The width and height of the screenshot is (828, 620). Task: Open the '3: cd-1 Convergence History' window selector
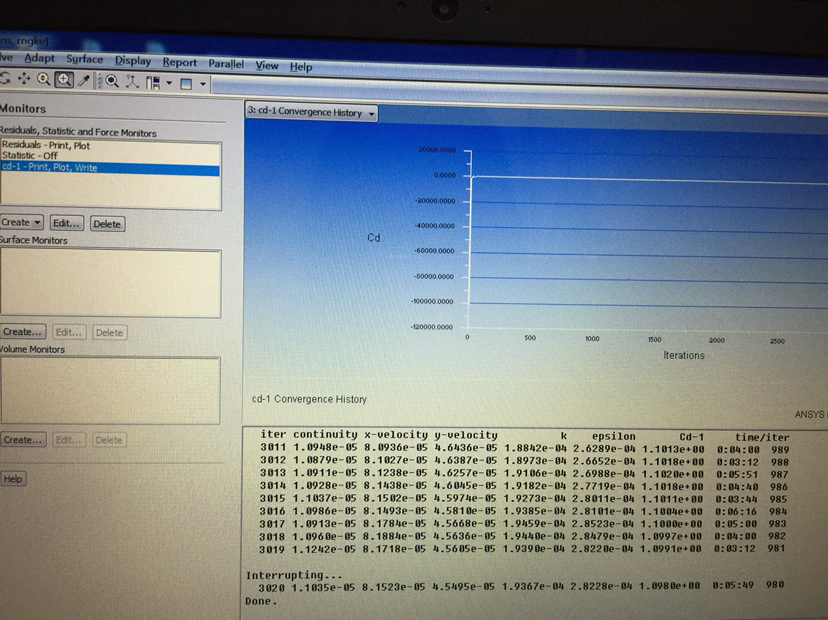pyautogui.click(x=312, y=112)
